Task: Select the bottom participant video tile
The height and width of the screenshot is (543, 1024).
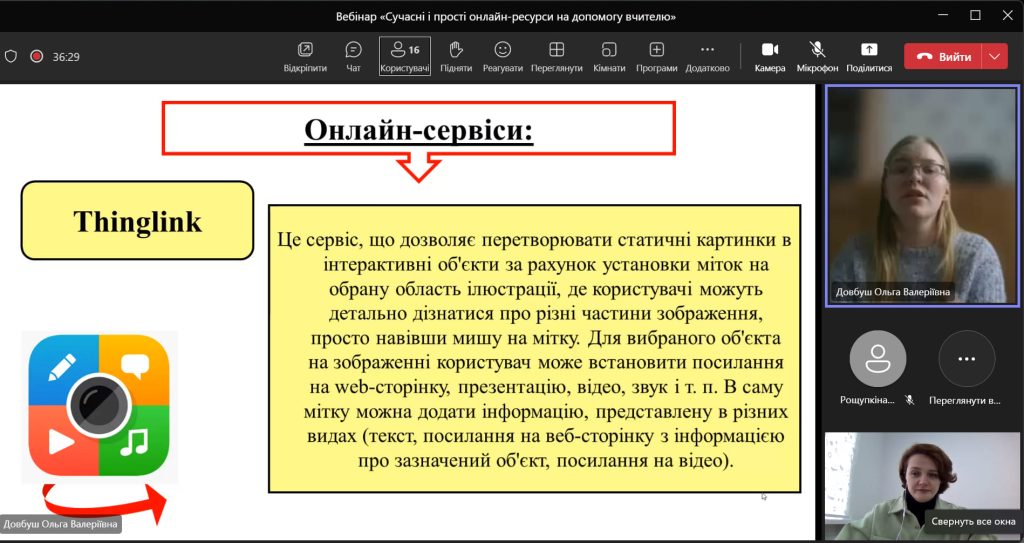Action: click(x=922, y=486)
